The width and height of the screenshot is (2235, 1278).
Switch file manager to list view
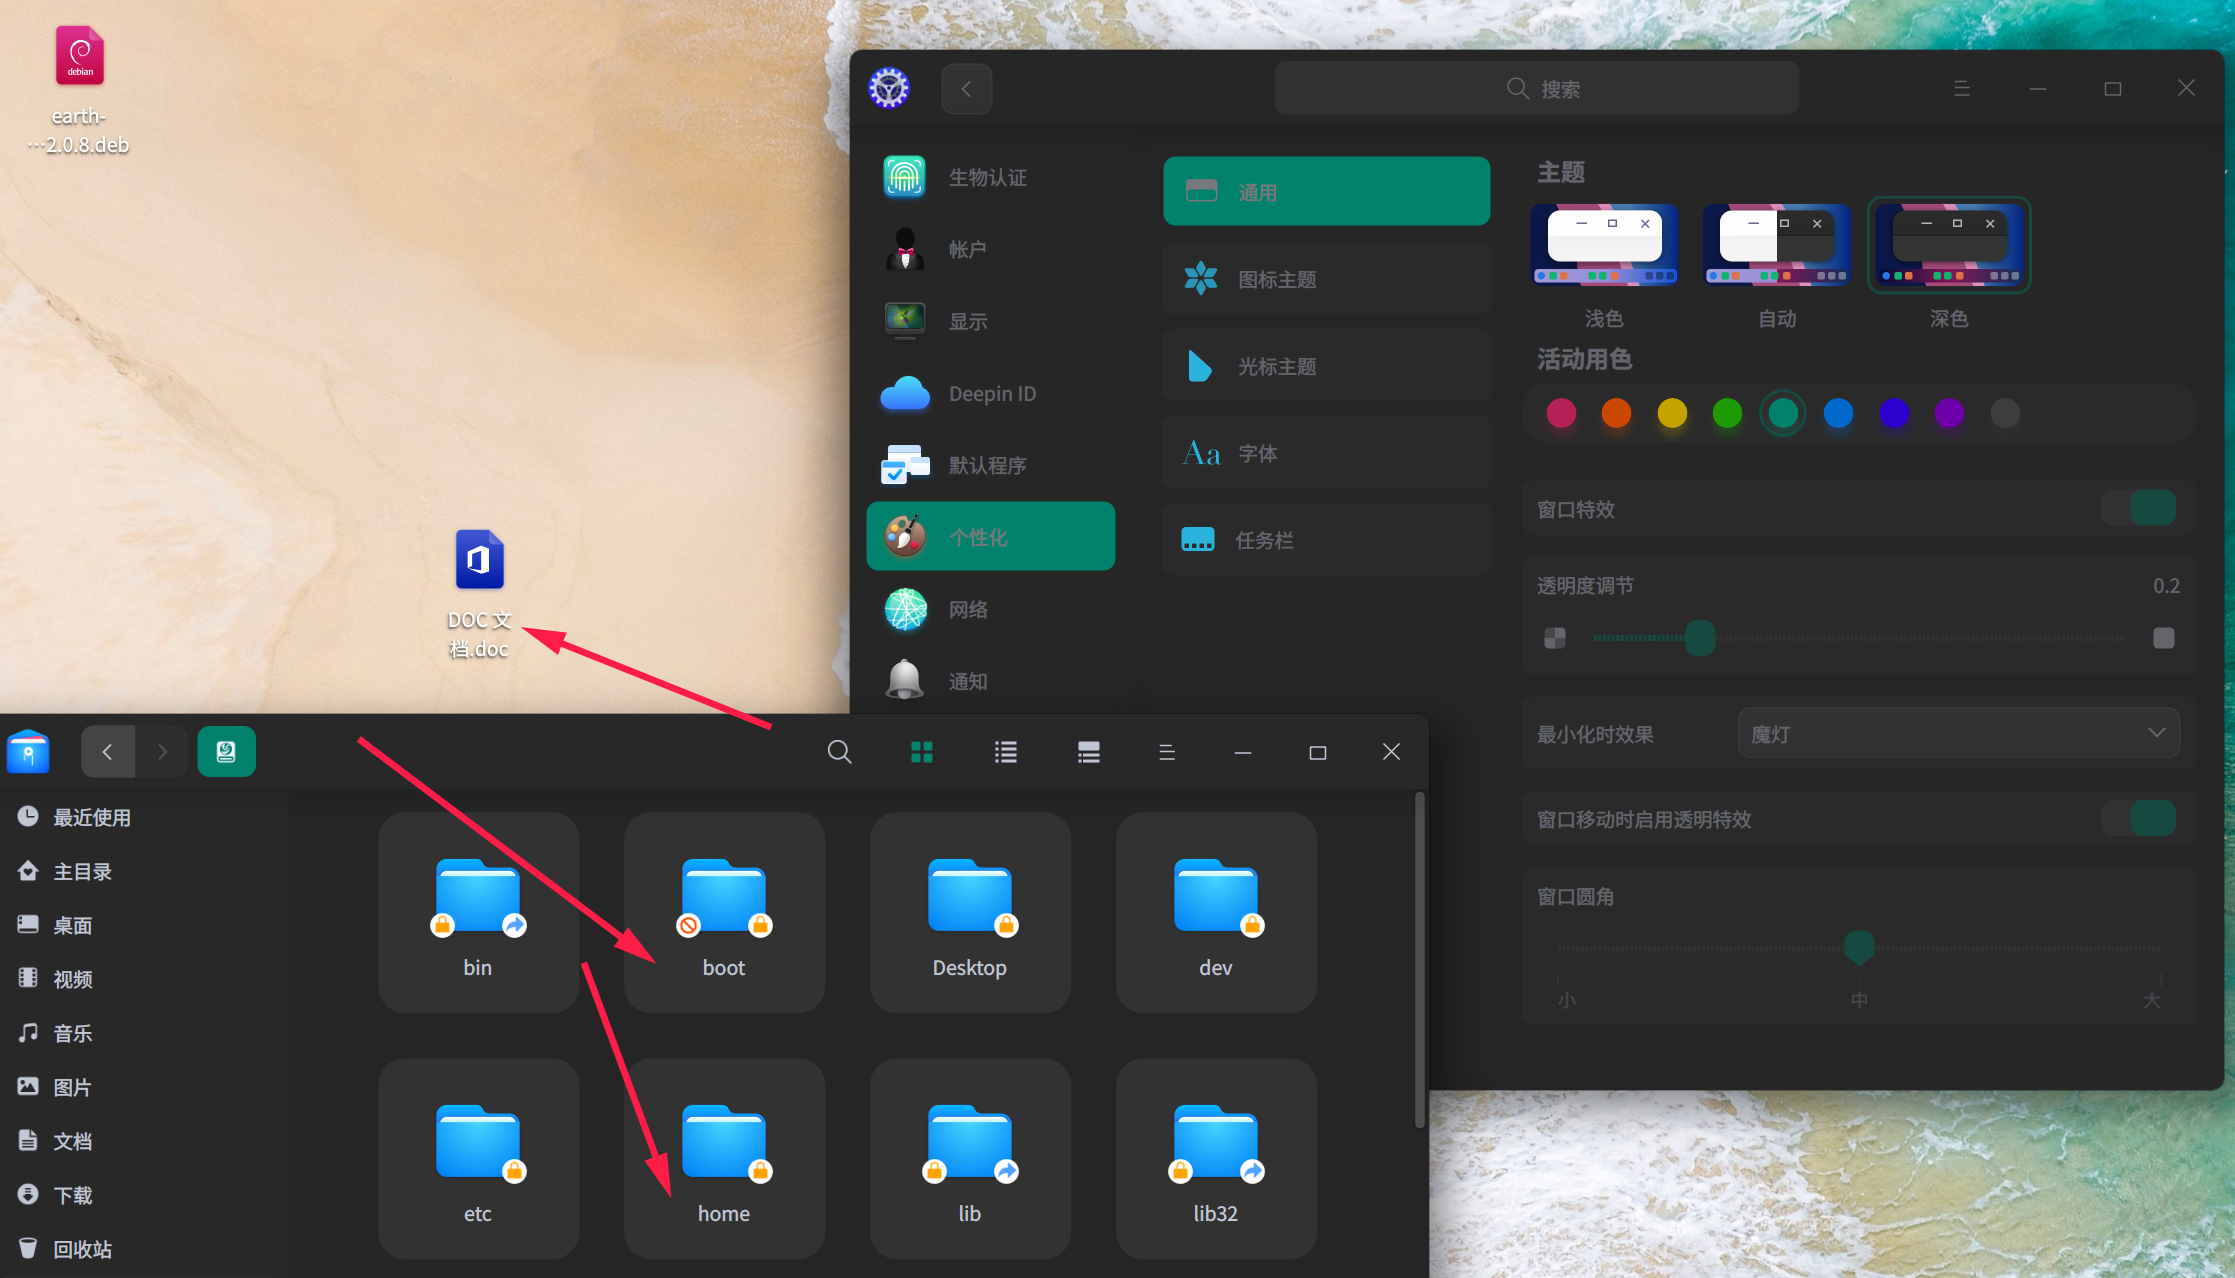(x=1005, y=752)
